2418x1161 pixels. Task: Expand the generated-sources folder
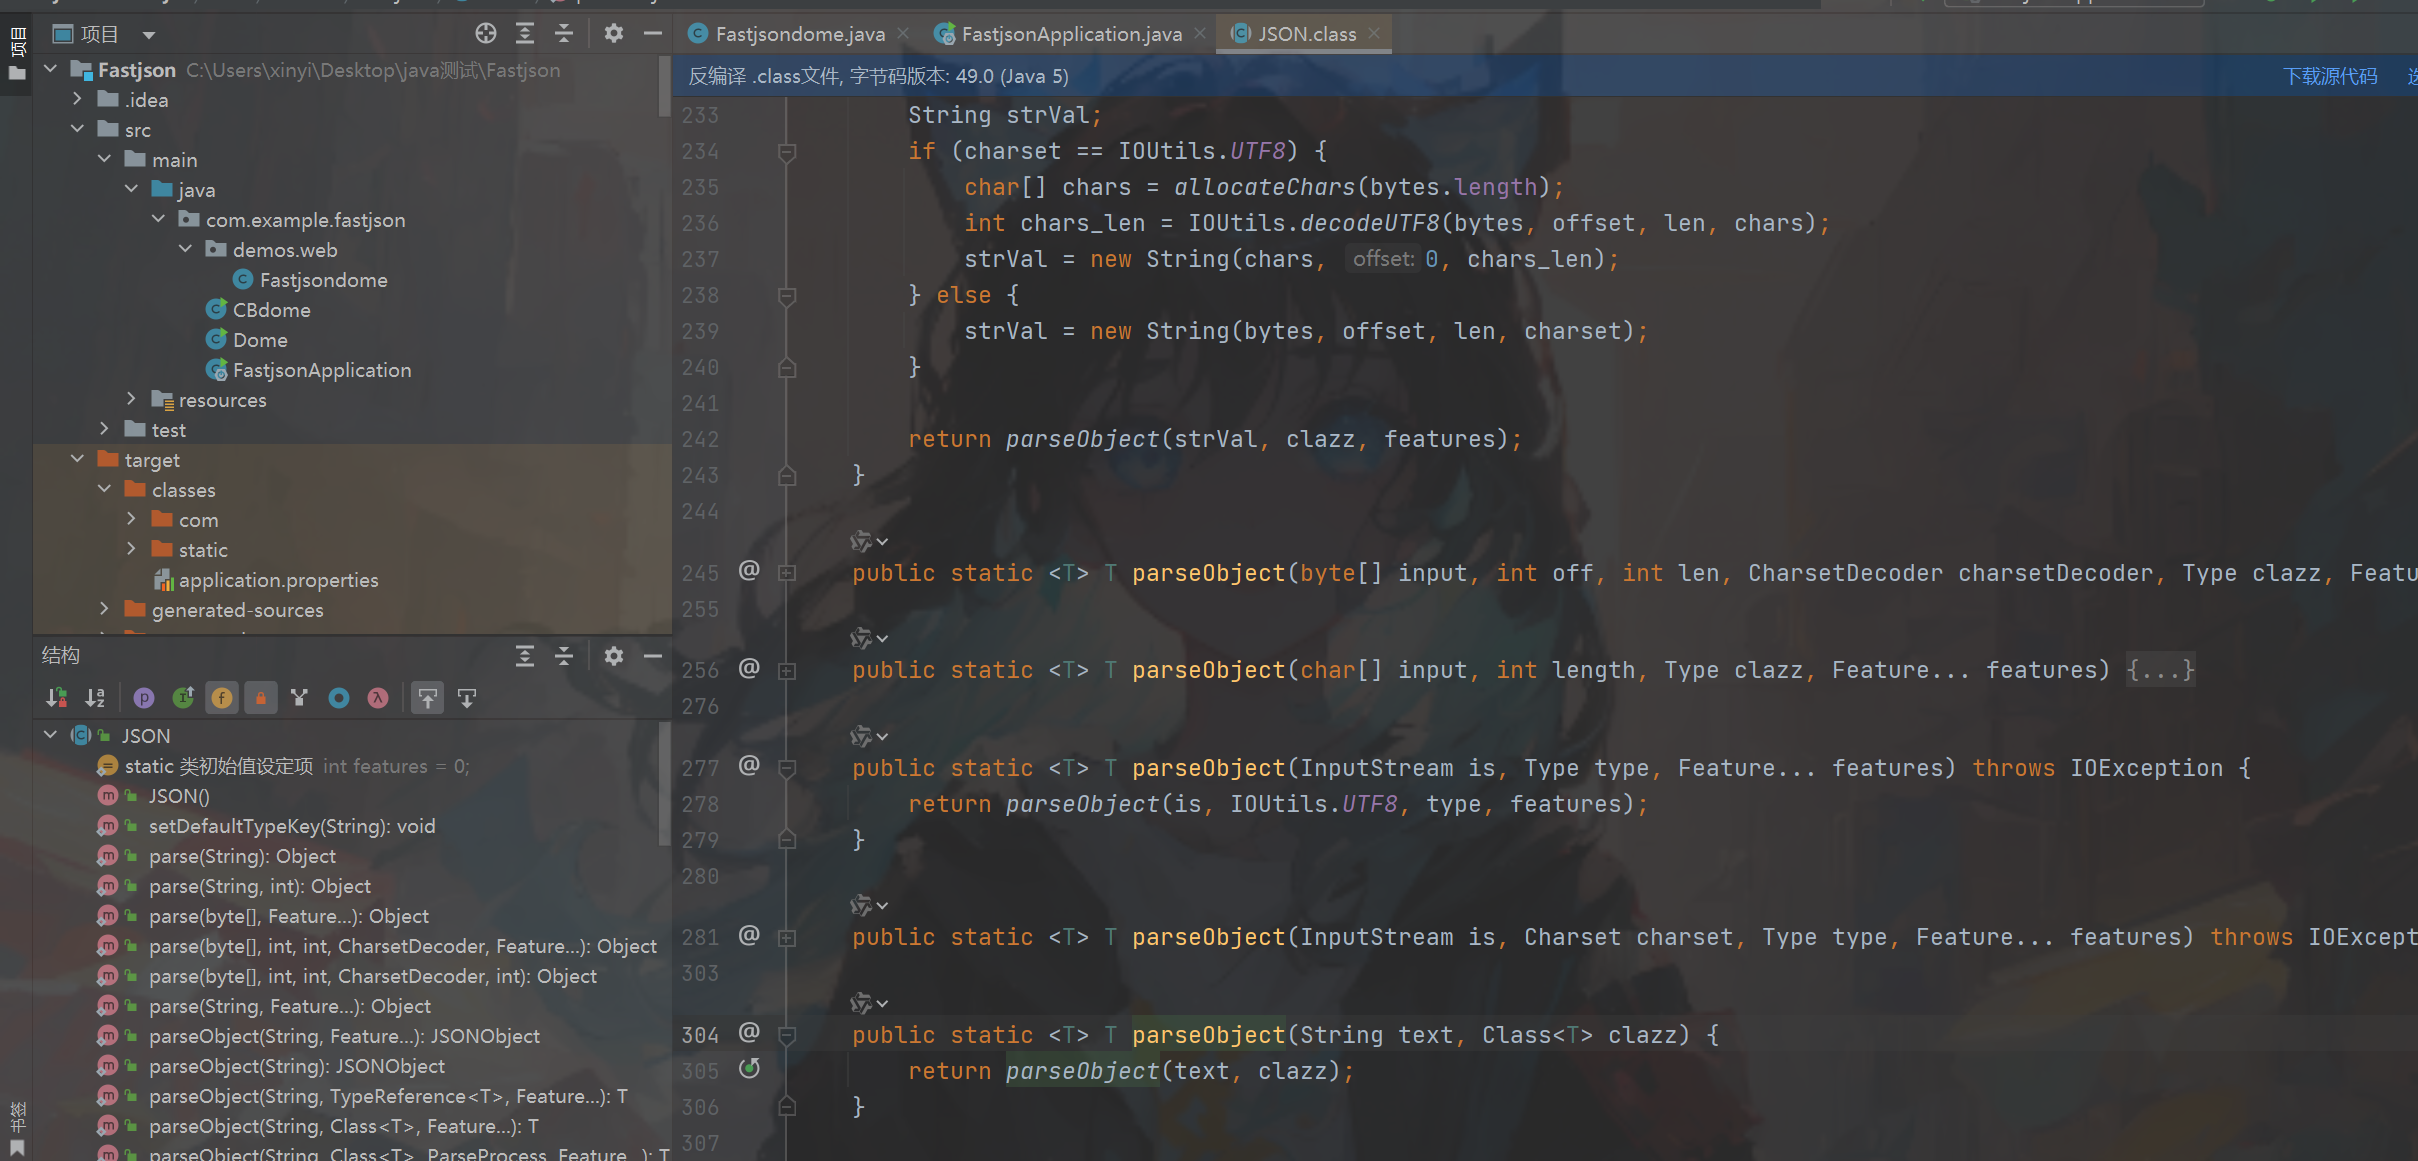105,609
